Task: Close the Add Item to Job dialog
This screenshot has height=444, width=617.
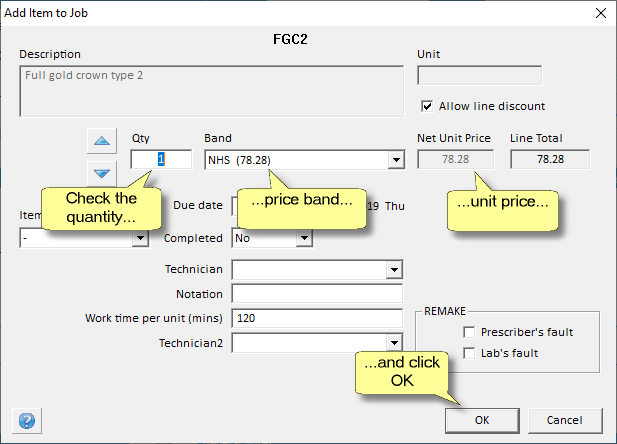Action: tap(600, 12)
